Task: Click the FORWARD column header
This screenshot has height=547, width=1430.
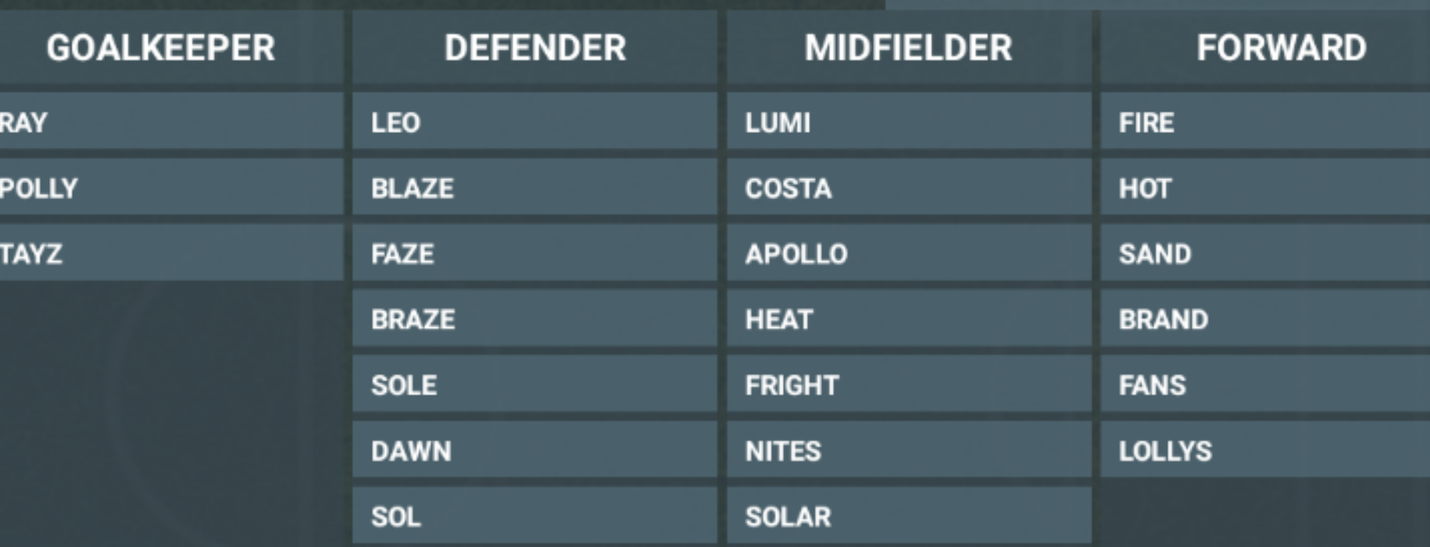Action: pyautogui.click(x=1266, y=48)
